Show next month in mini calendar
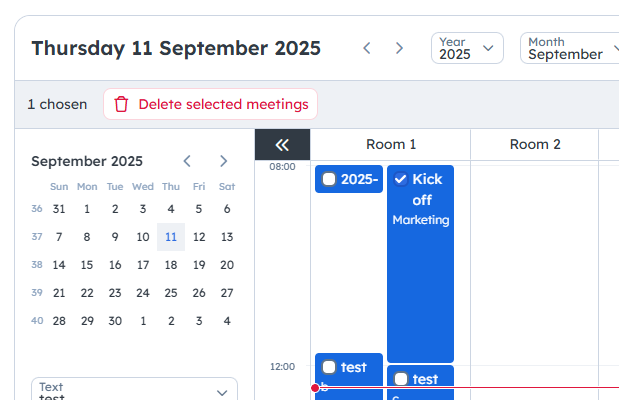Viewport: 619px width, 400px height. point(223,161)
